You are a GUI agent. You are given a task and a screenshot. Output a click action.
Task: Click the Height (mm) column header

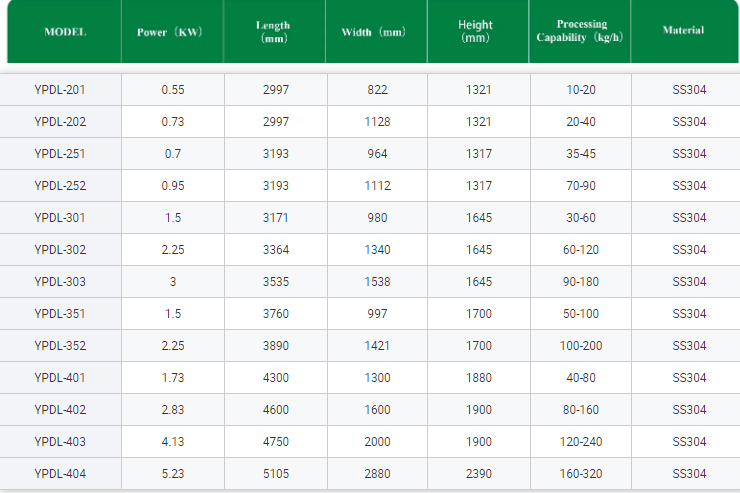pos(478,32)
